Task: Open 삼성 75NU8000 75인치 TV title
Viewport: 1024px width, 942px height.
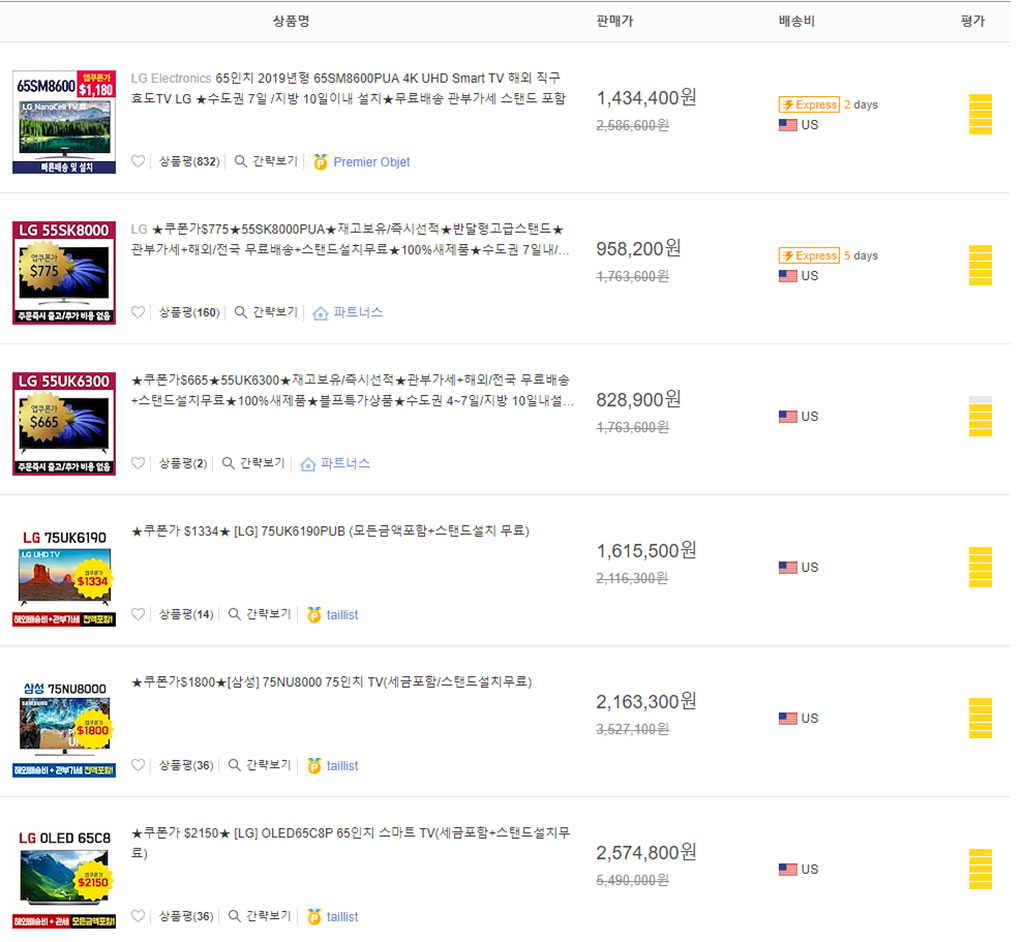Action: pos(332,682)
